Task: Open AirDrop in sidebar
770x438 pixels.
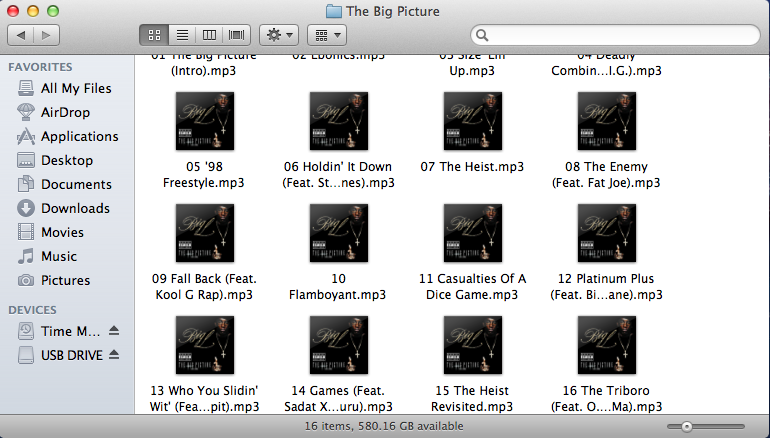Action: pyautogui.click(x=67, y=112)
